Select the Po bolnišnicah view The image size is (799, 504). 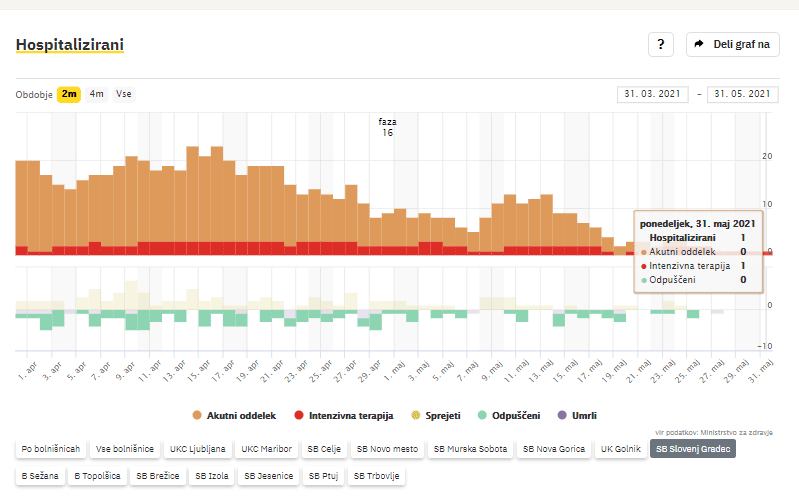[x=51, y=449]
